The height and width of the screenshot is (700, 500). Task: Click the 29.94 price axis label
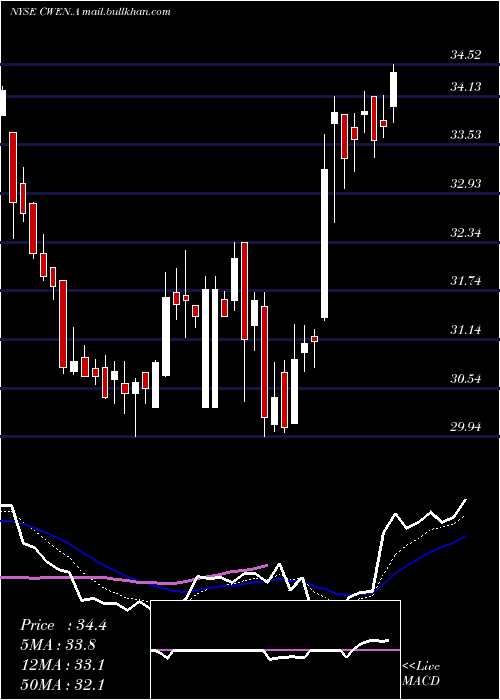tap(466, 427)
